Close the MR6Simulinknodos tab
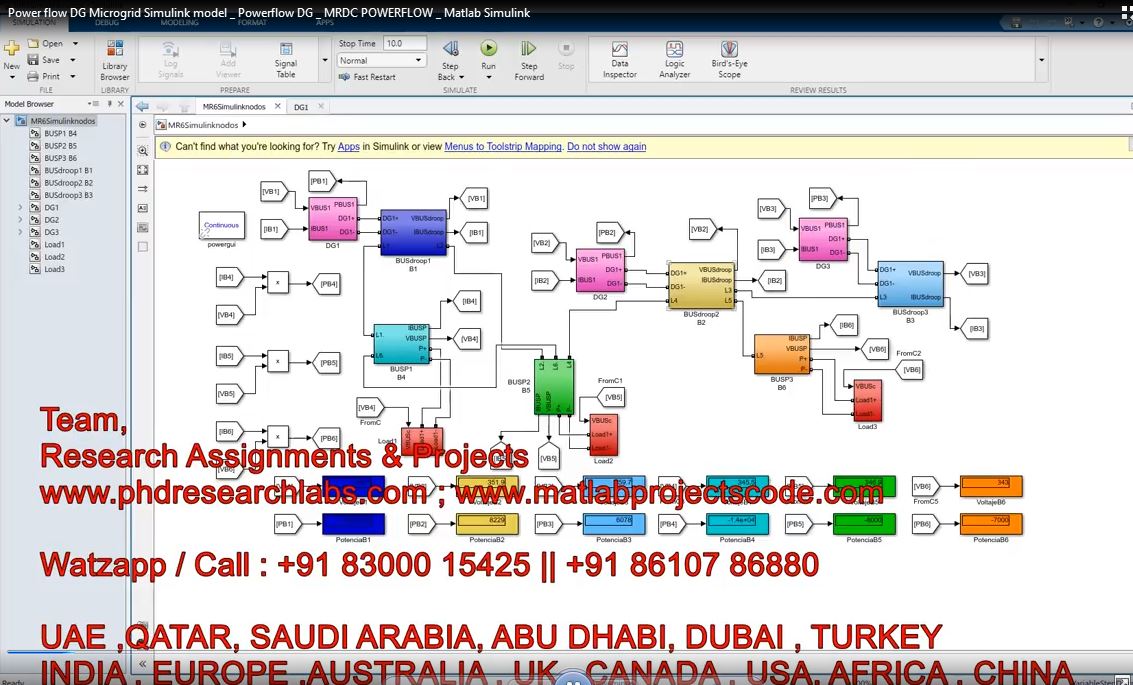The height and width of the screenshot is (685, 1133). tap(277, 106)
